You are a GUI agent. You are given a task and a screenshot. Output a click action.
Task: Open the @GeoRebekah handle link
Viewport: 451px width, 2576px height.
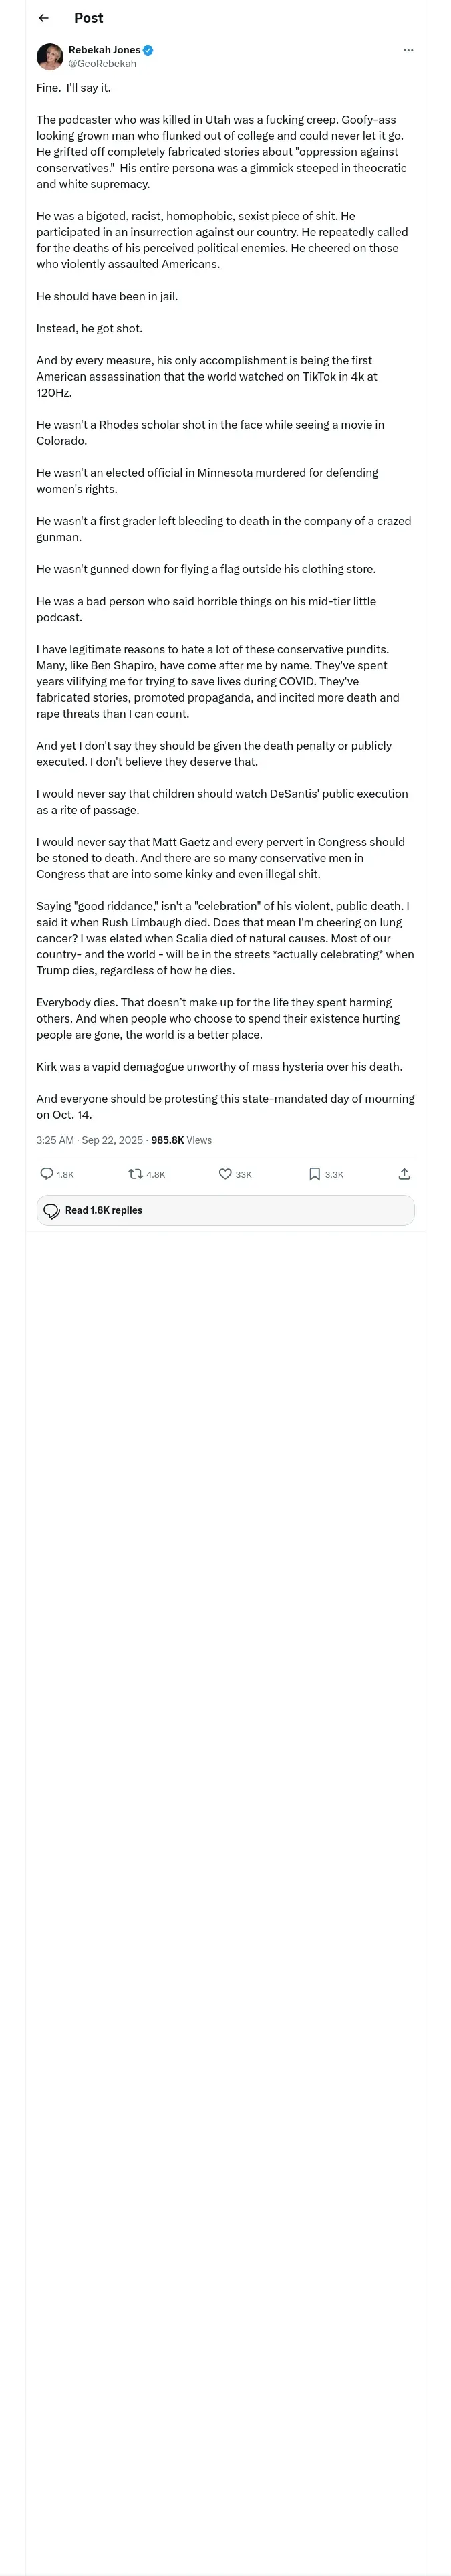coord(102,63)
